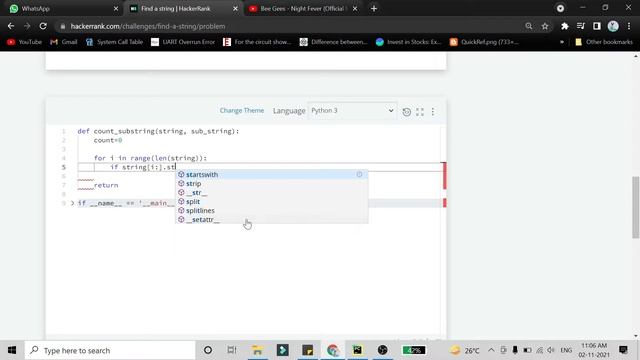Open File Explorer from the taskbar
This screenshot has height=360, width=640.
(x=257, y=350)
